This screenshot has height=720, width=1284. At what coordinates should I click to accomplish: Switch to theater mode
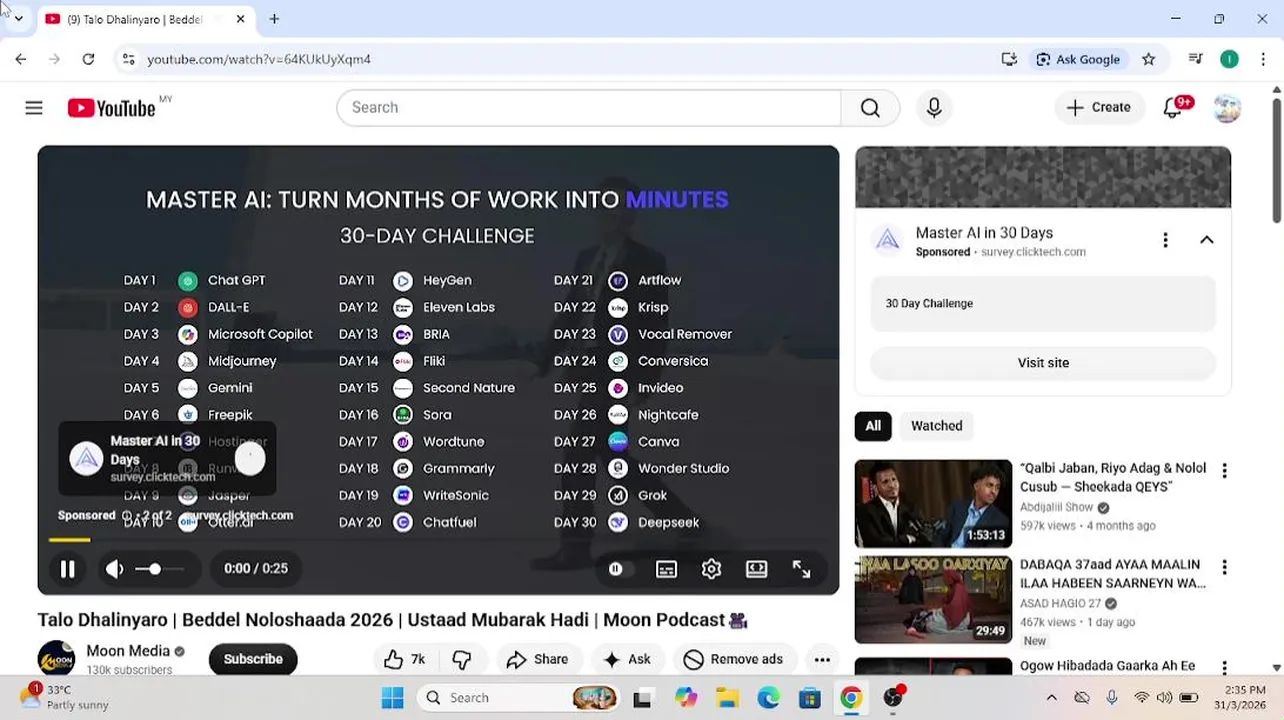pyautogui.click(x=757, y=569)
